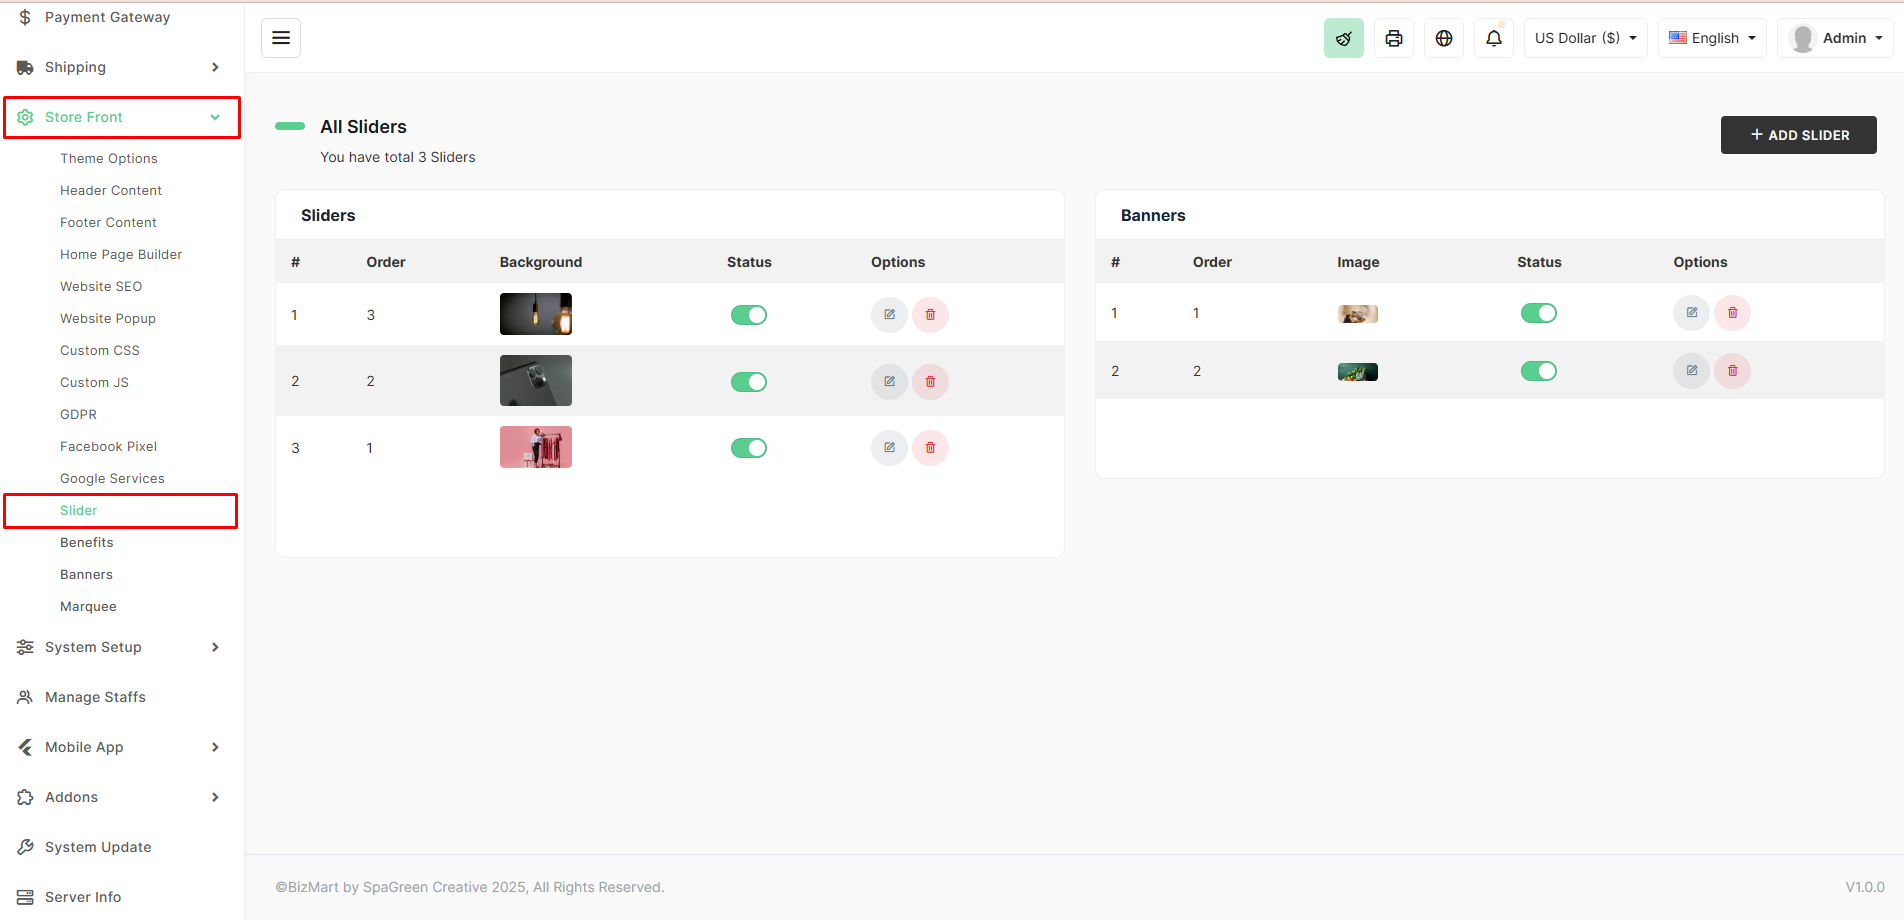Open the website globe icon
The image size is (1904, 920).
coord(1443,37)
